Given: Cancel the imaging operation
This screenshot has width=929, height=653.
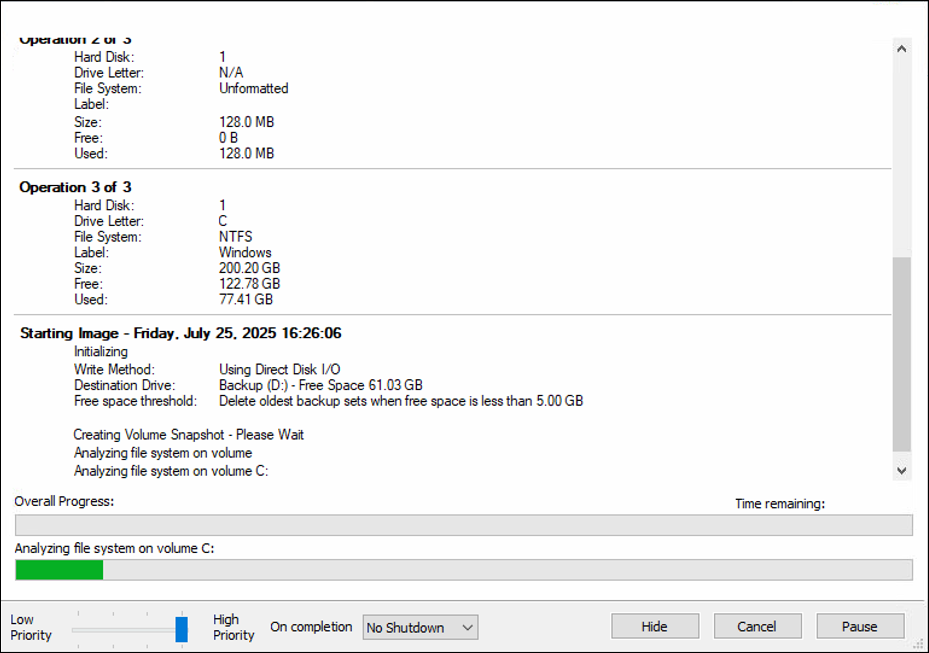Looking at the screenshot, I should (757, 626).
